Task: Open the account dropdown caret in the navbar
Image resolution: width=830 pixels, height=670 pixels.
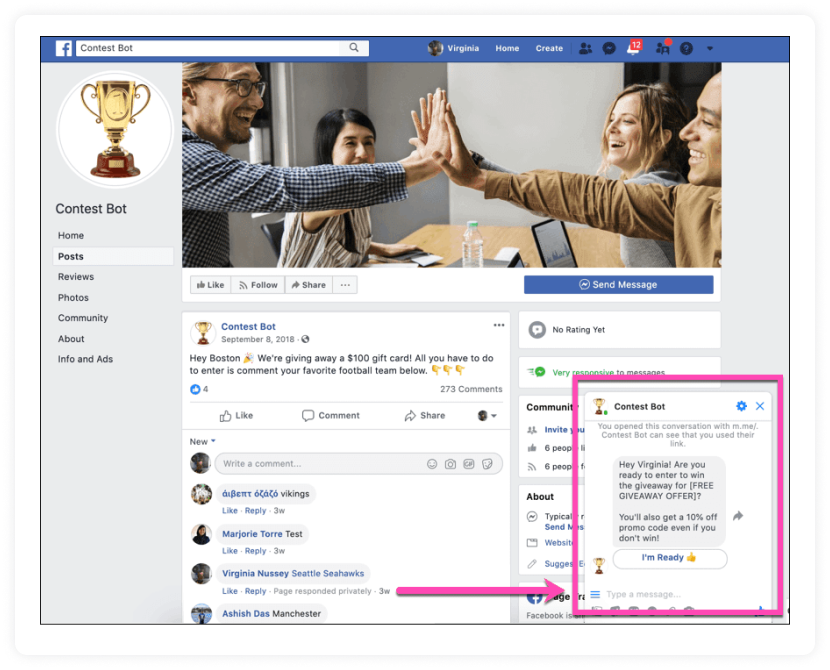Action: tap(710, 47)
